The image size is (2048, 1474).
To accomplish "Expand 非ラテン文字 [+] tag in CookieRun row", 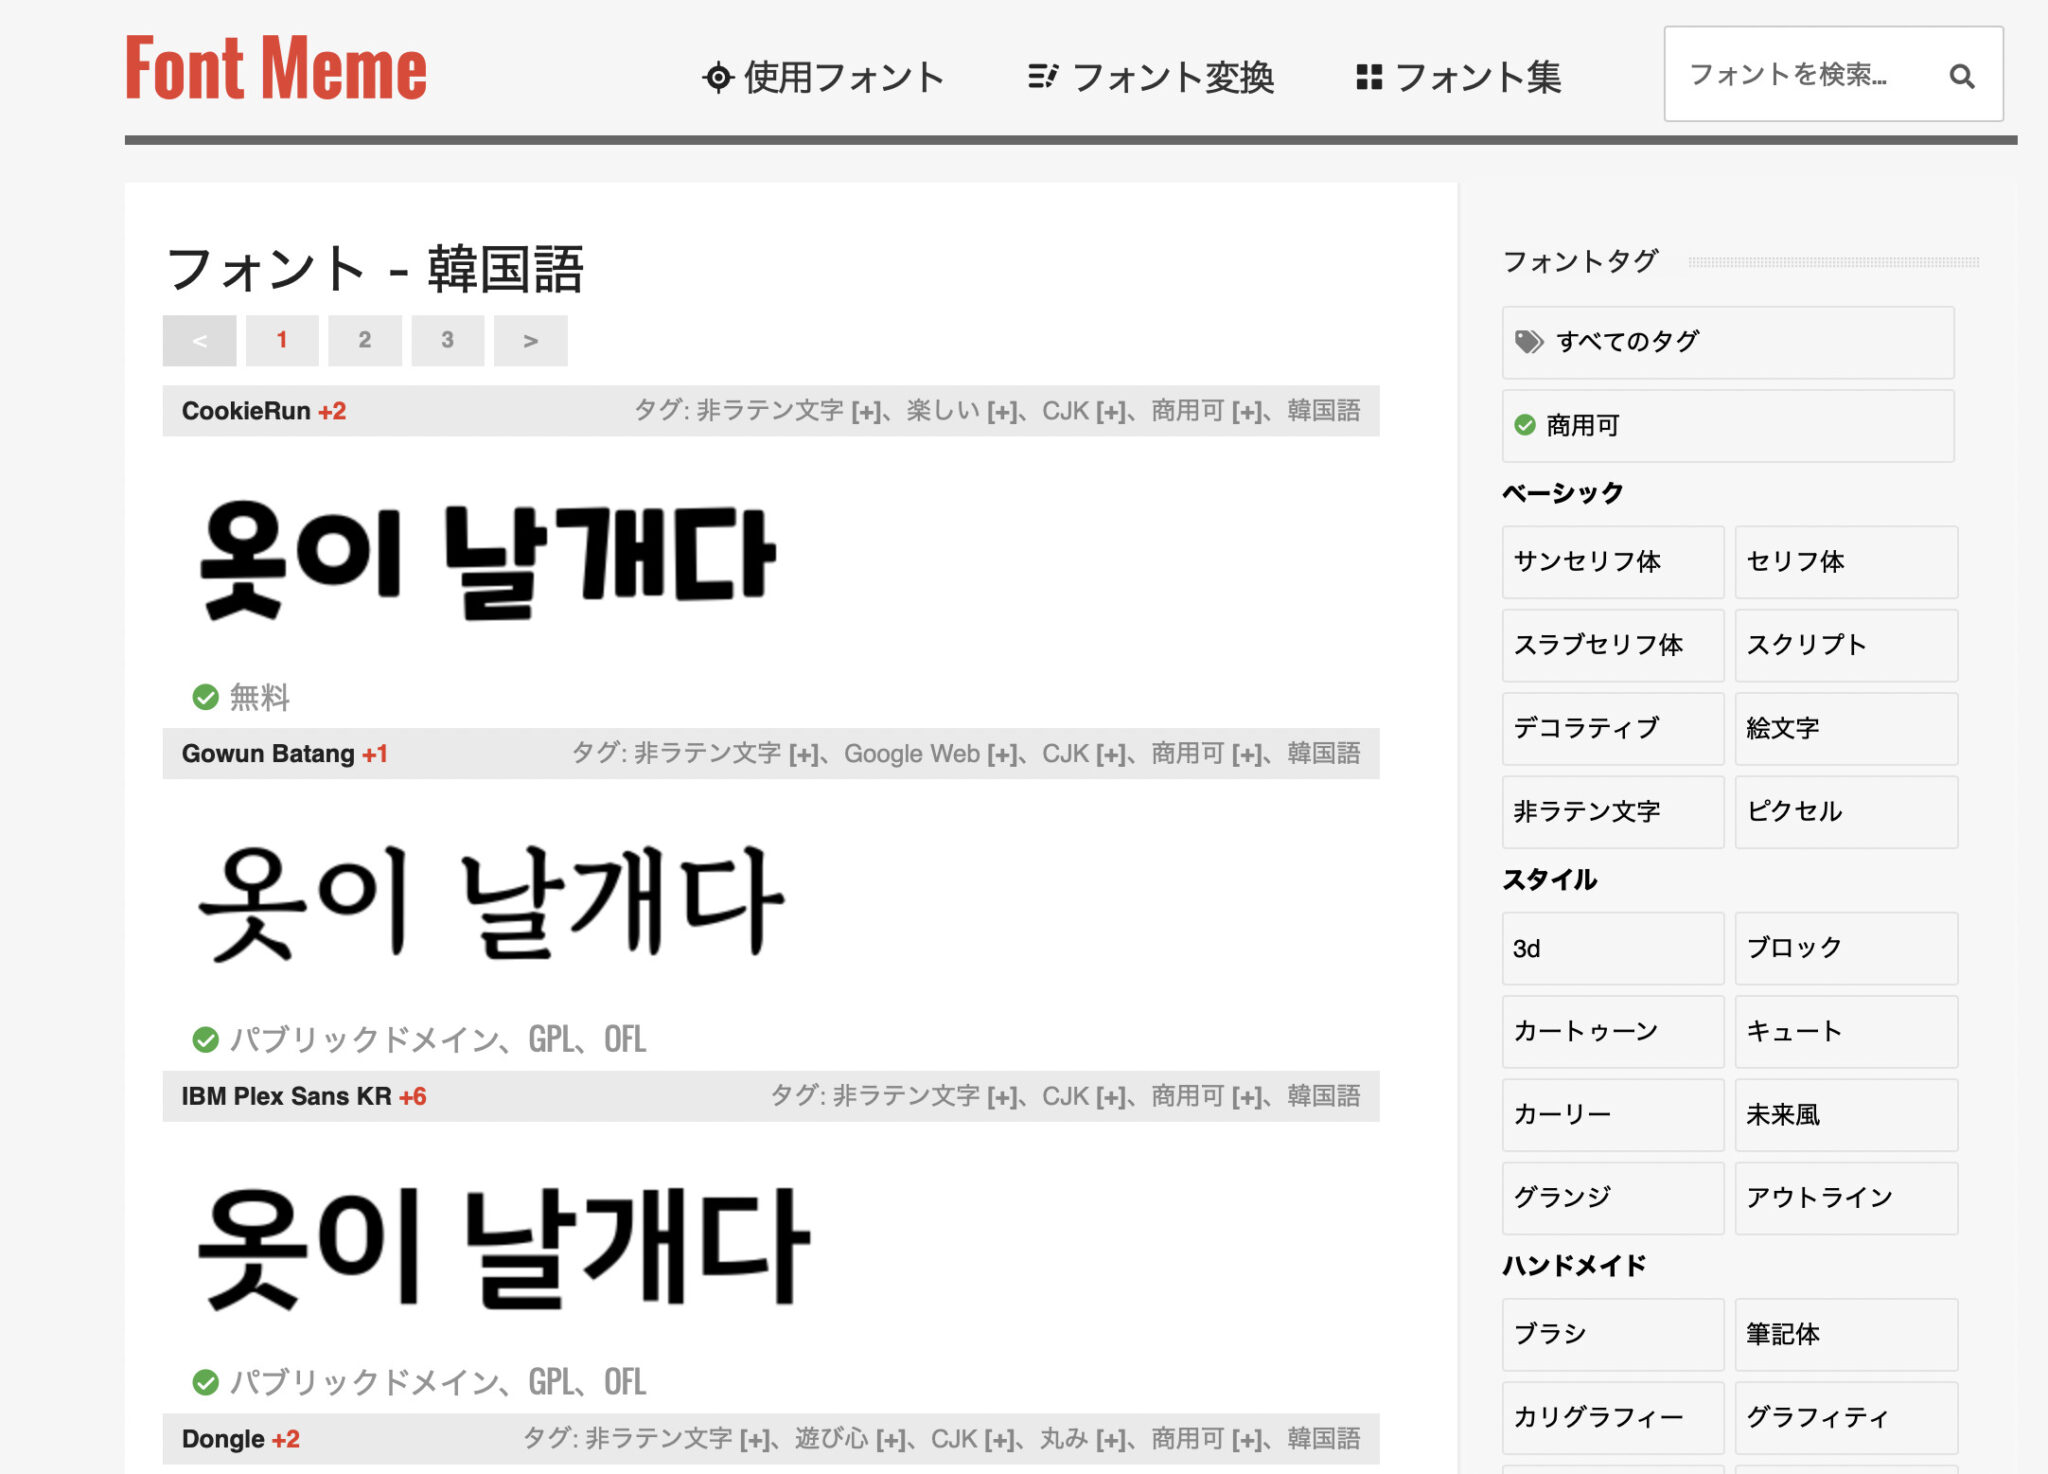I will pos(866,412).
